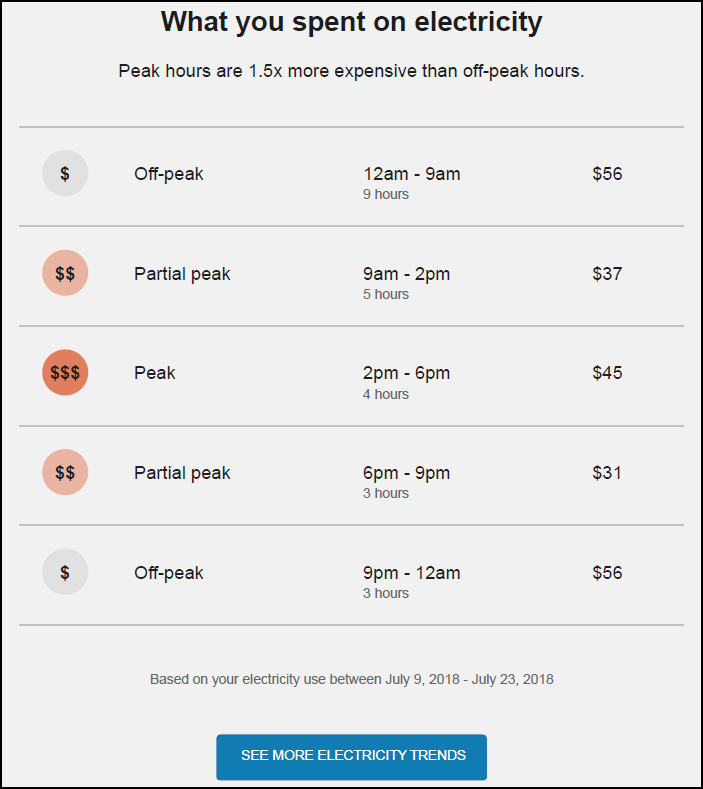Click the Partial peak label for 9am - 2pm

tap(182, 274)
